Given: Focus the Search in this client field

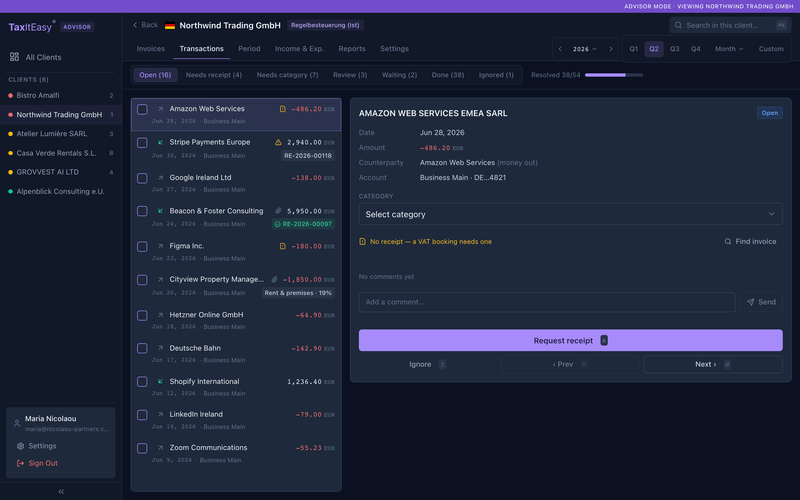Looking at the screenshot, I should (730, 25).
